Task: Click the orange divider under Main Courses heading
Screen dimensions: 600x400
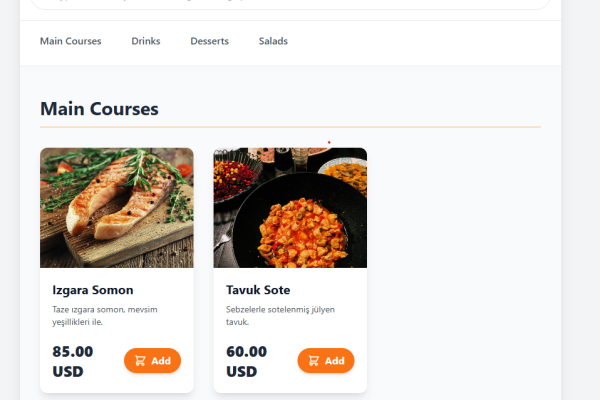Action: click(x=290, y=128)
